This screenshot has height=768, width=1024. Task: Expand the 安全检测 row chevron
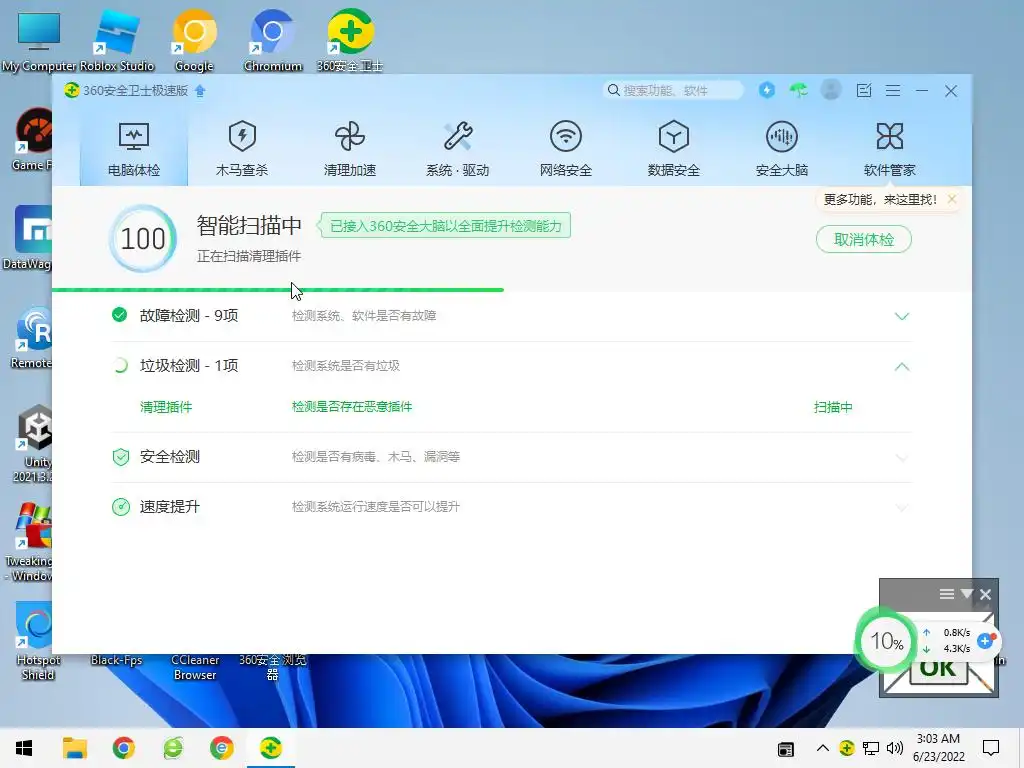coord(901,458)
